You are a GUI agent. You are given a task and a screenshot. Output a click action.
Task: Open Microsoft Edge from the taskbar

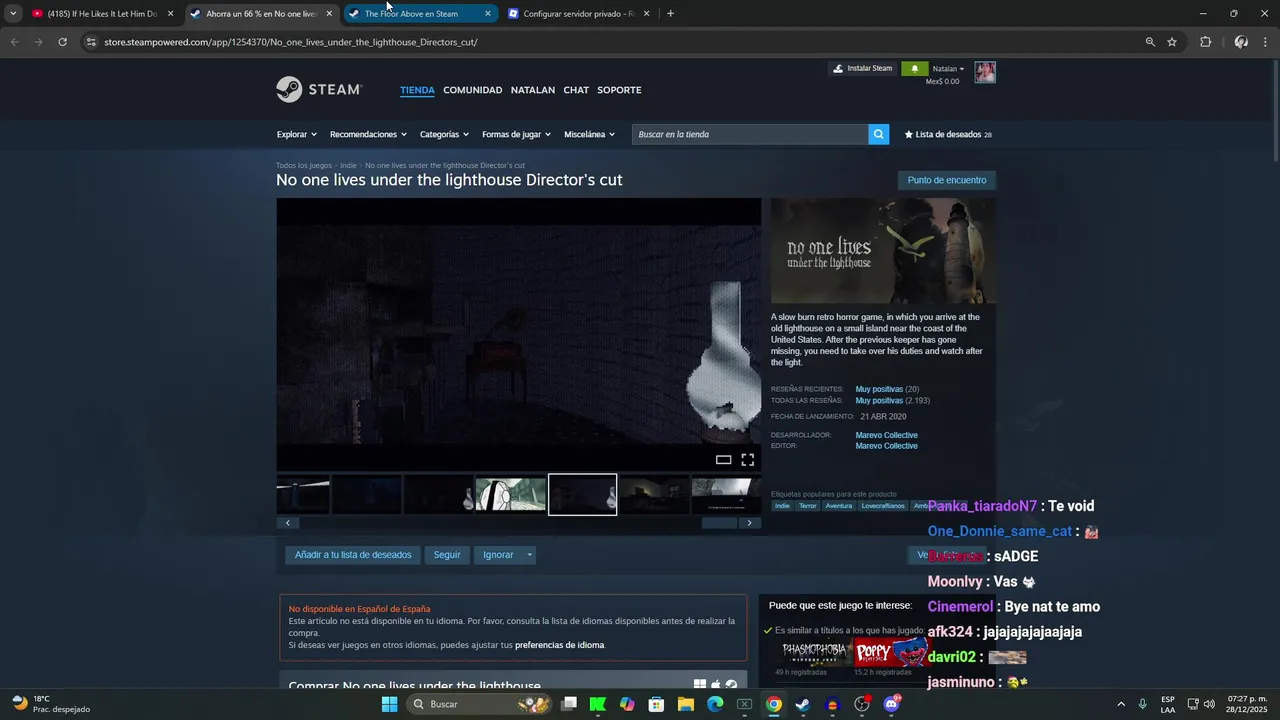click(715, 704)
